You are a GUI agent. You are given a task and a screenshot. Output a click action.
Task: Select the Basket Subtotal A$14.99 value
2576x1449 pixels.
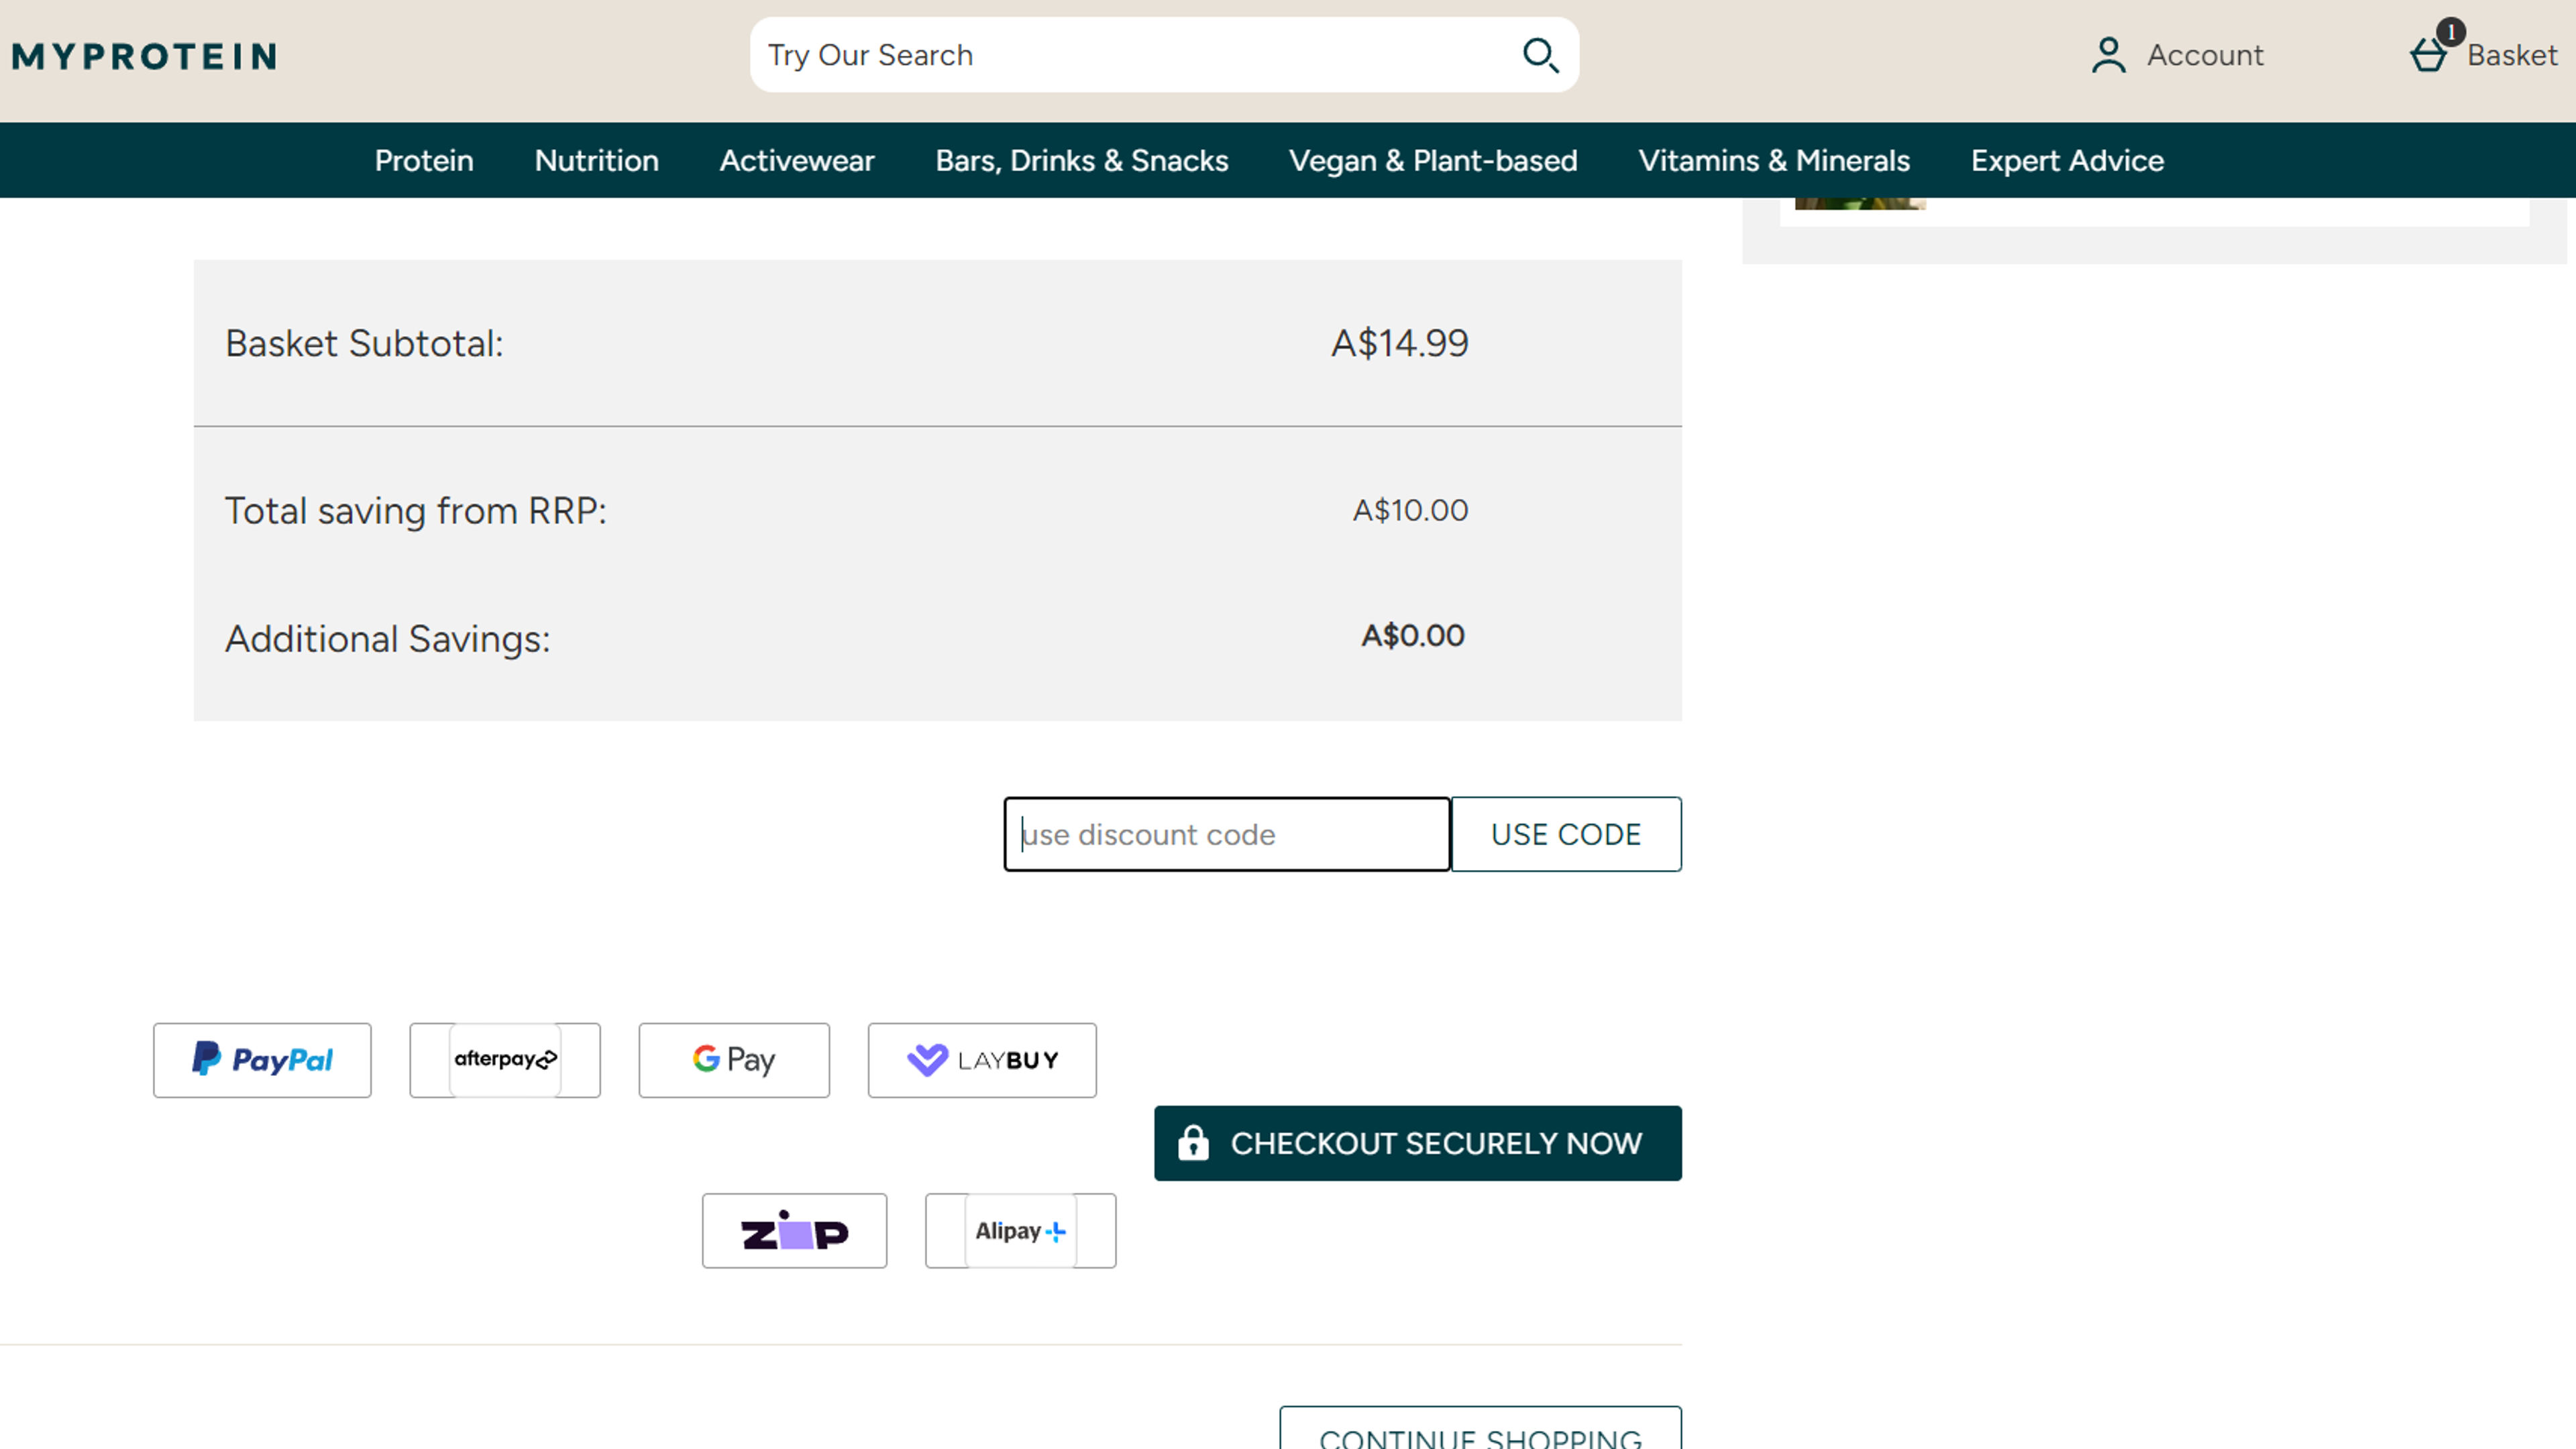pos(1399,343)
